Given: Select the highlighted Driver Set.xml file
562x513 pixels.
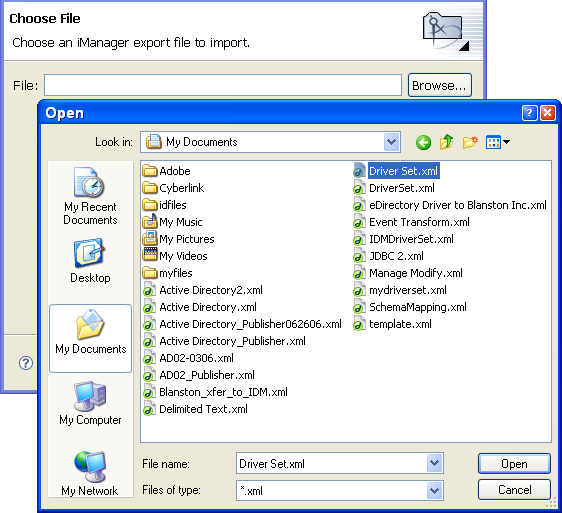Looking at the screenshot, I should click(x=396, y=171).
